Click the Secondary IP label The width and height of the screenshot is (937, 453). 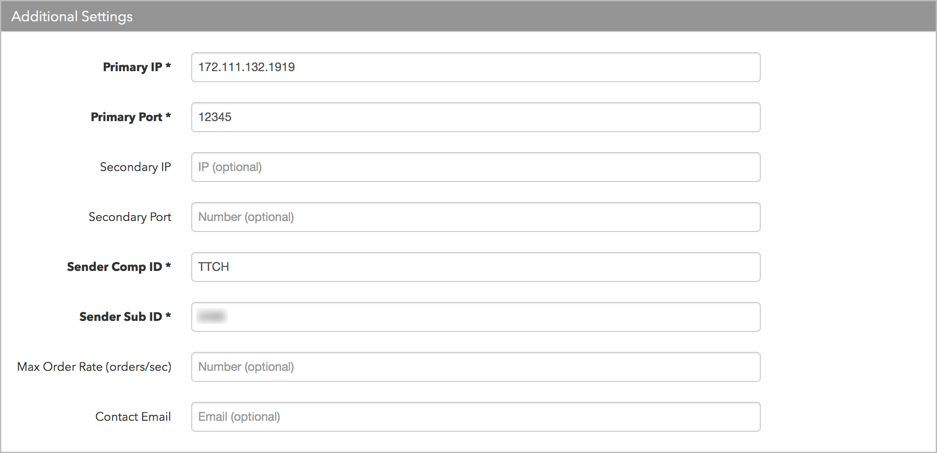click(136, 167)
